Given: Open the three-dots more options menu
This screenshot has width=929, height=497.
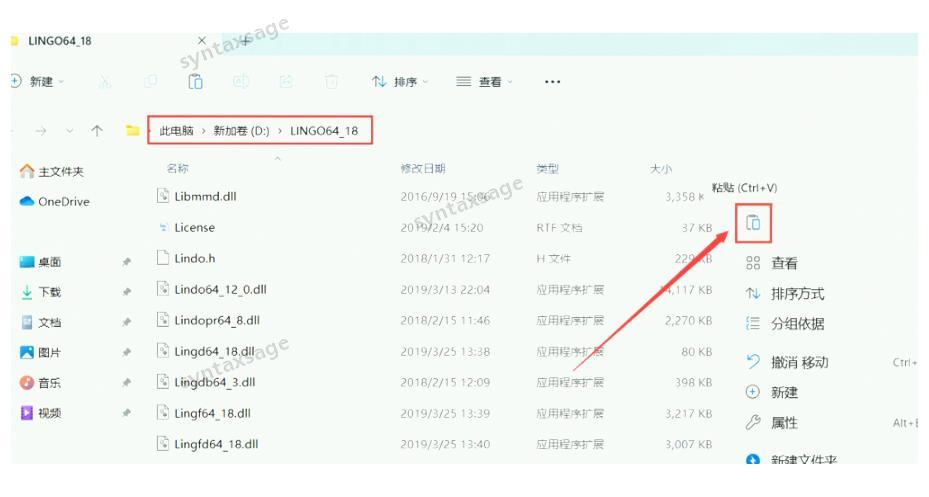Looking at the screenshot, I should [x=552, y=82].
